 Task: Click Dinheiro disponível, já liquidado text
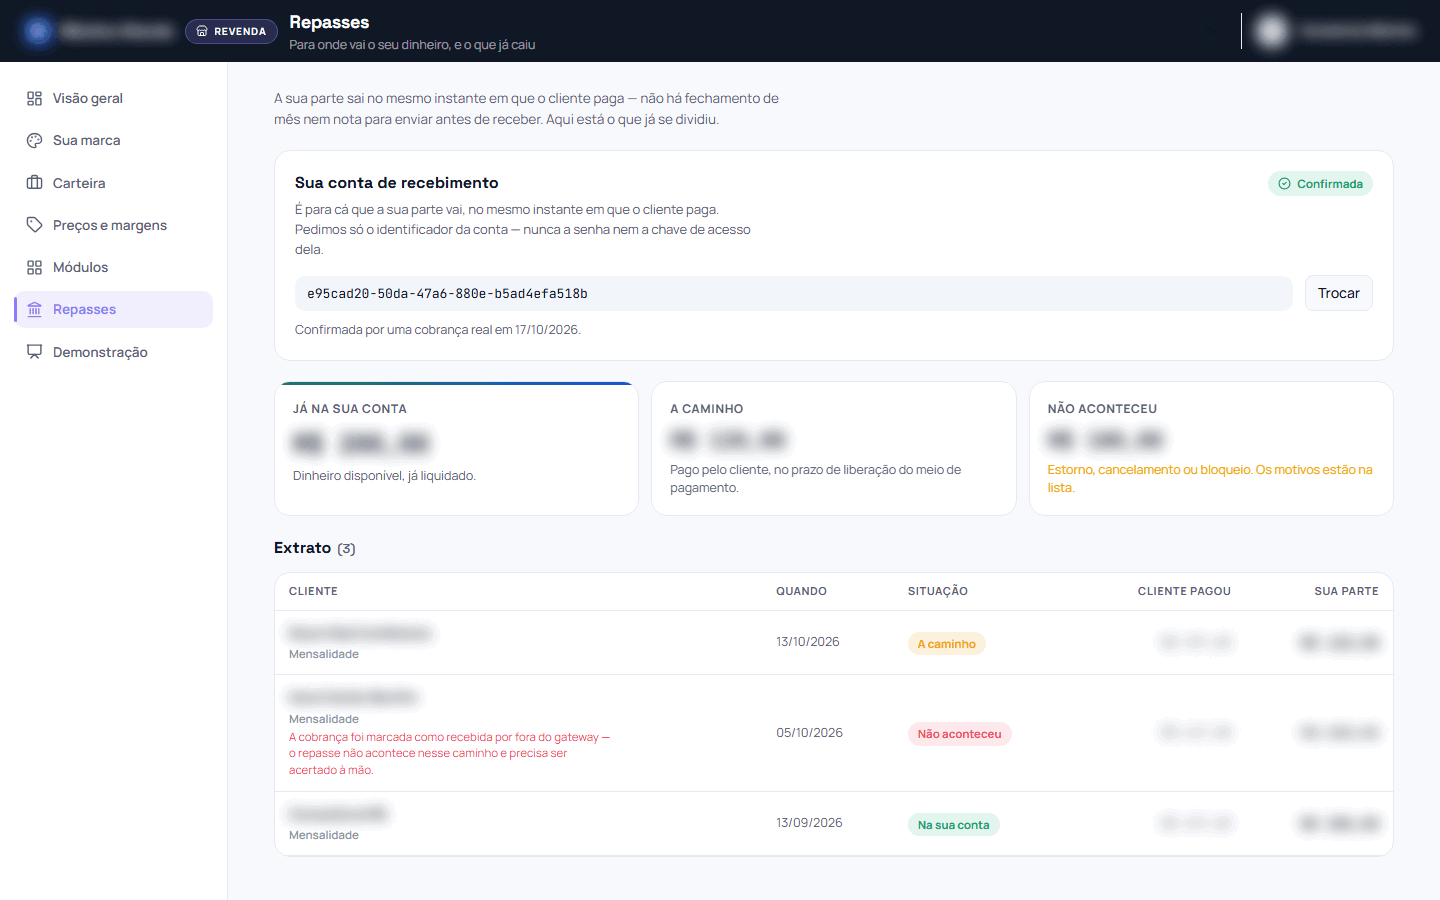click(384, 476)
